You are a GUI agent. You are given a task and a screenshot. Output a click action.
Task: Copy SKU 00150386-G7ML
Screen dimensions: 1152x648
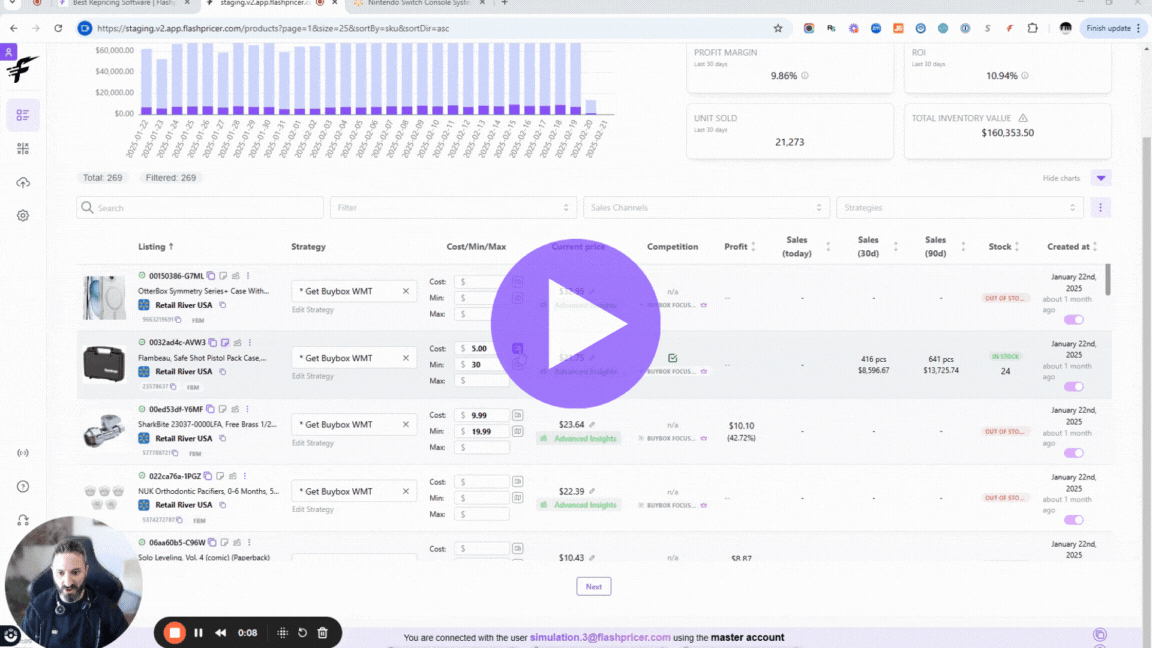point(211,276)
